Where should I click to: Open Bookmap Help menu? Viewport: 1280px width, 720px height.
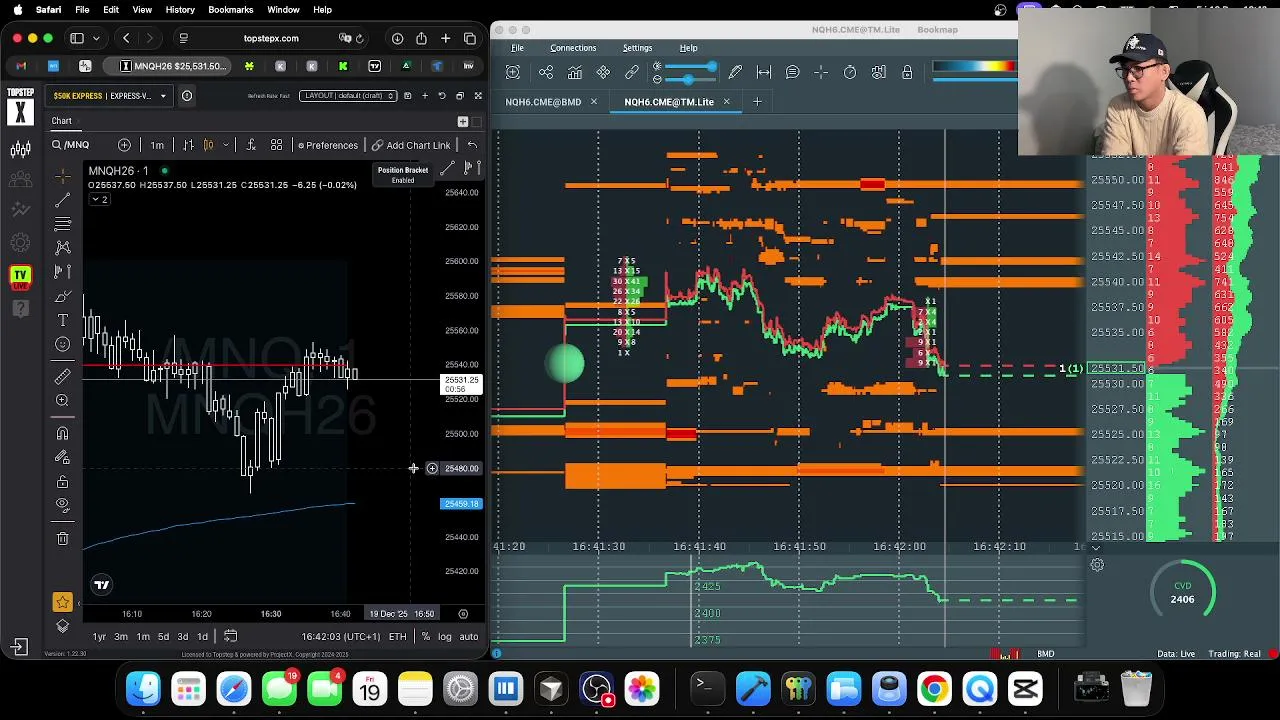689,48
